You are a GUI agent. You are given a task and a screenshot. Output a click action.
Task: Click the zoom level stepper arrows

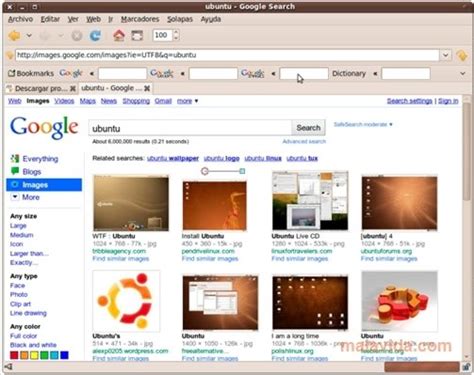[176, 35]
